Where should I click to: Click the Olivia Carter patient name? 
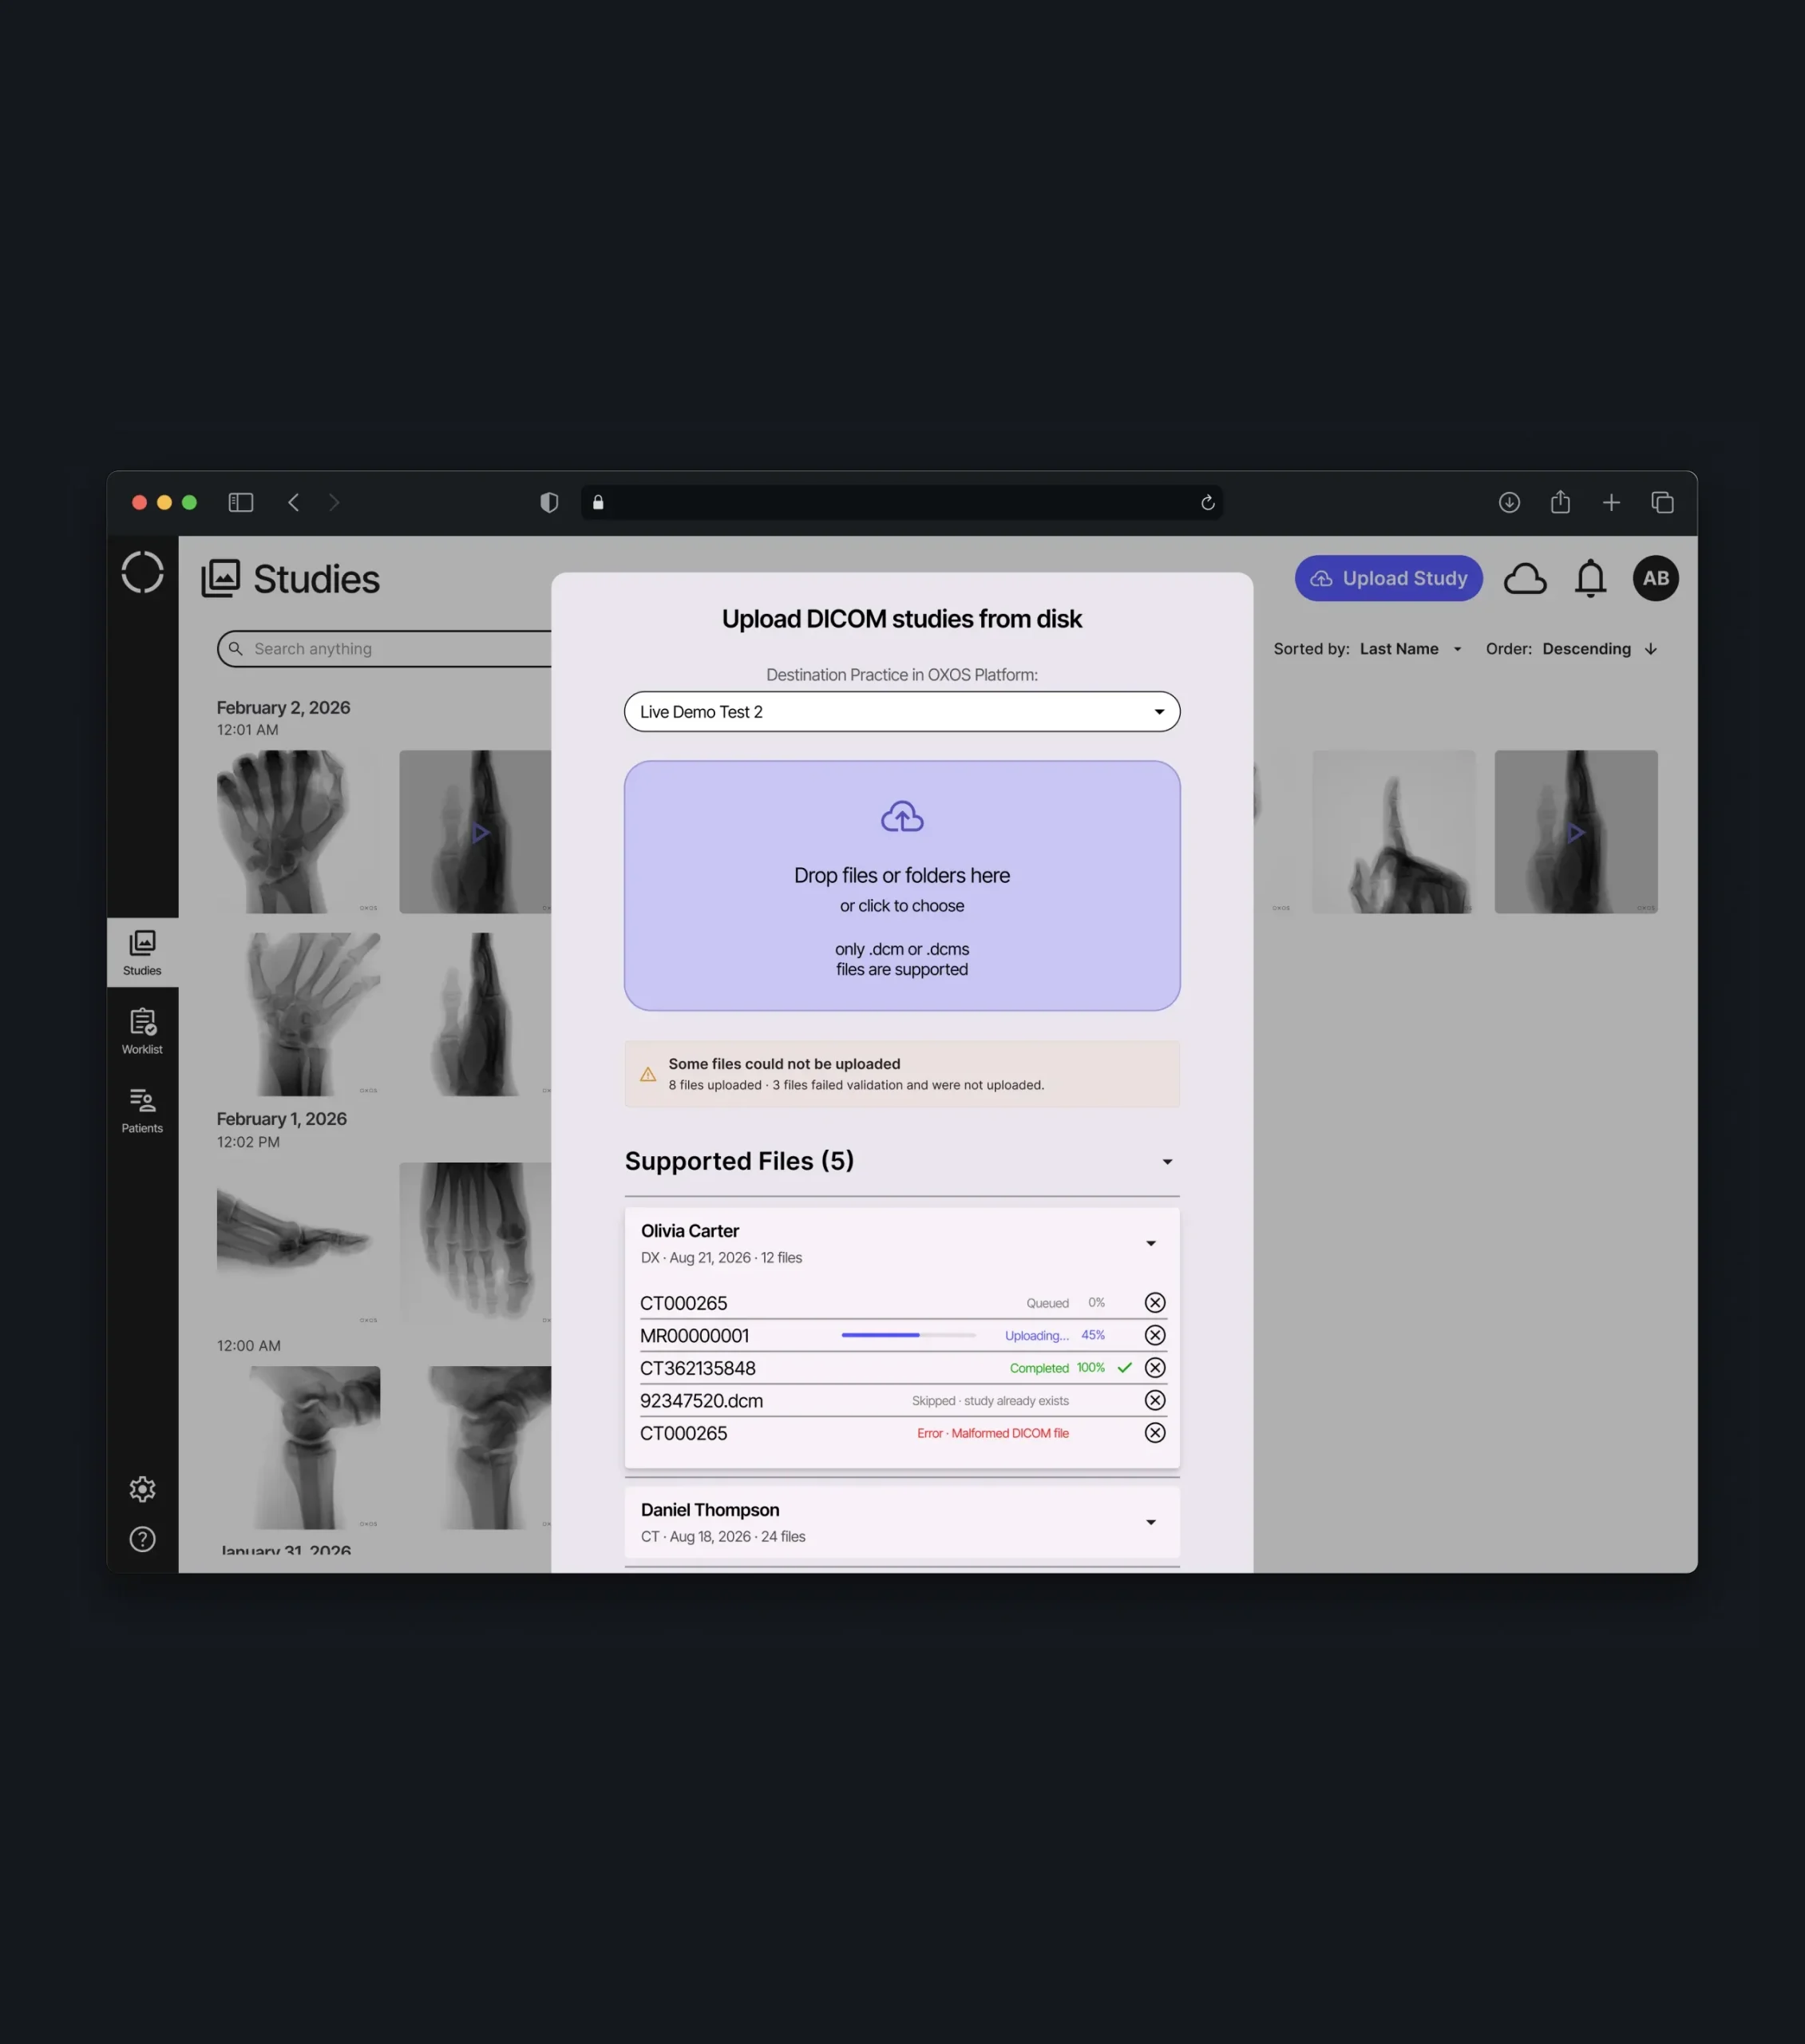[690, 1231]
